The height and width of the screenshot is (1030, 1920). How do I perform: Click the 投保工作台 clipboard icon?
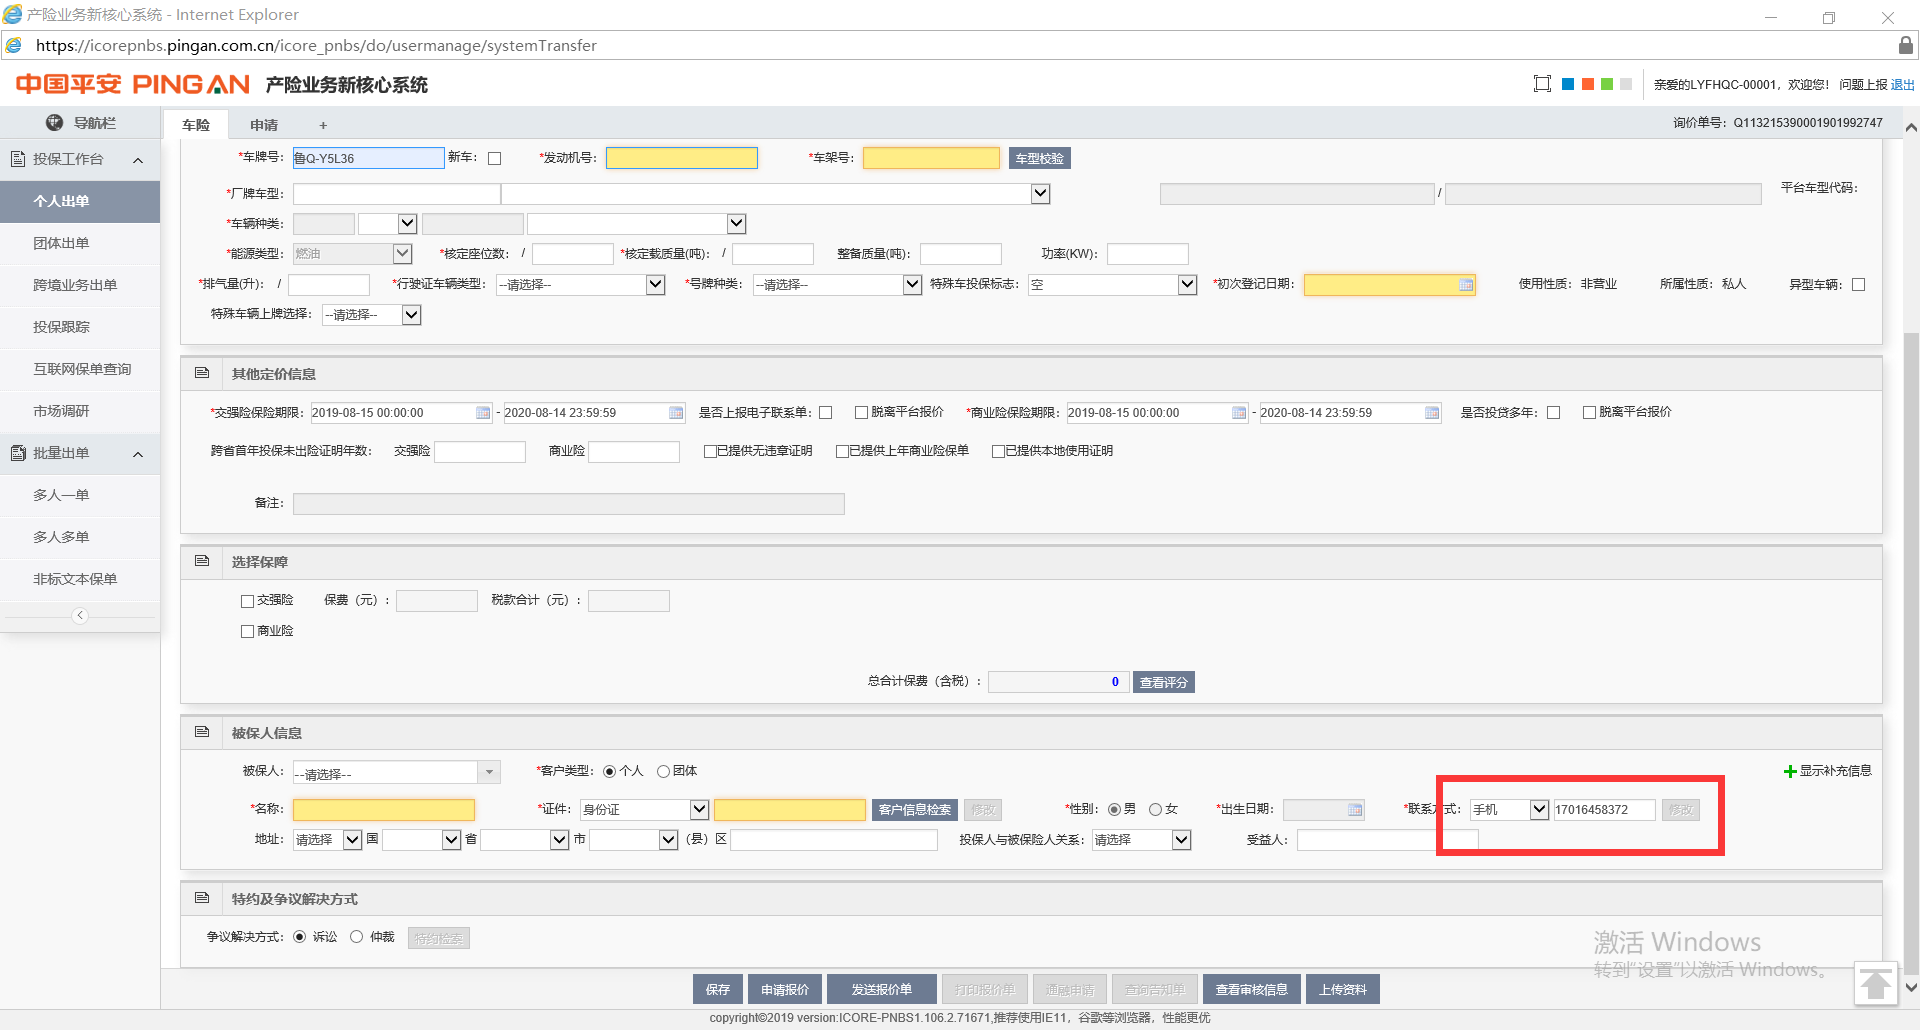click(18, 159)
